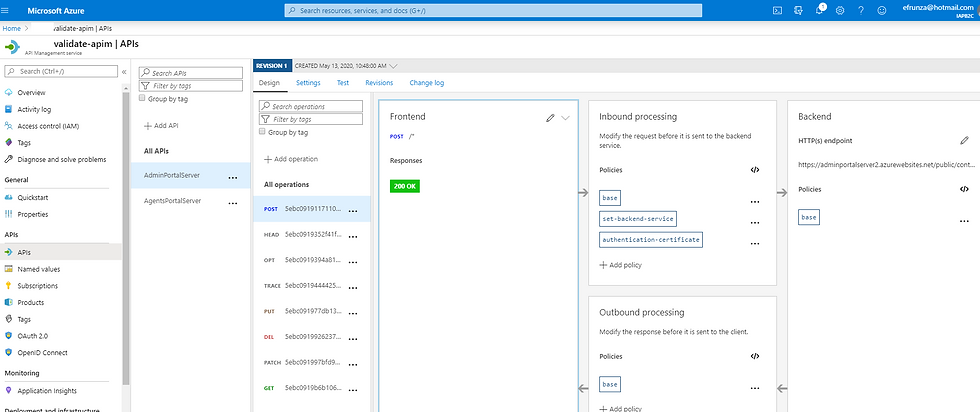Viewport: 980px width, 412px height.
Task: Go to Home breadcrumb link
Action: click(x=11, y=29)
